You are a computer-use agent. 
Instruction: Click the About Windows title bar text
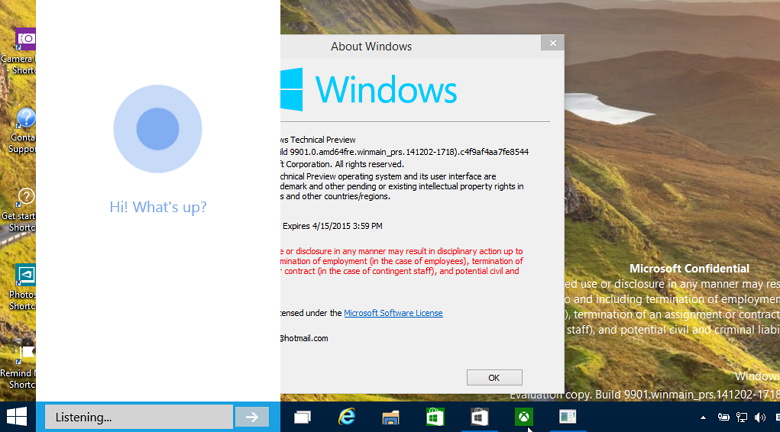(371, 46)
